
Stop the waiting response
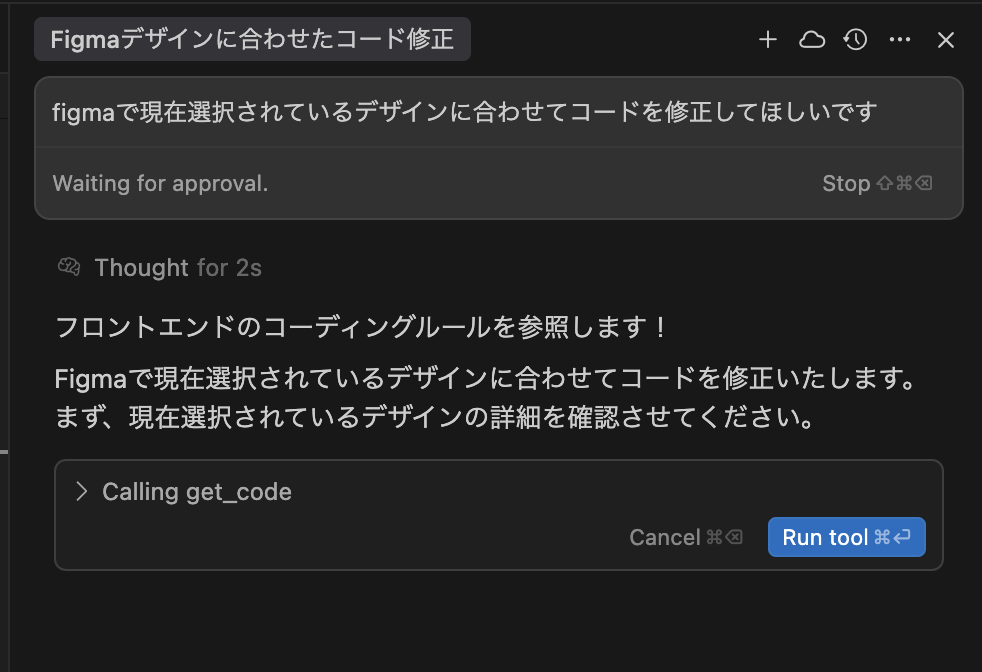coord(846,183)
